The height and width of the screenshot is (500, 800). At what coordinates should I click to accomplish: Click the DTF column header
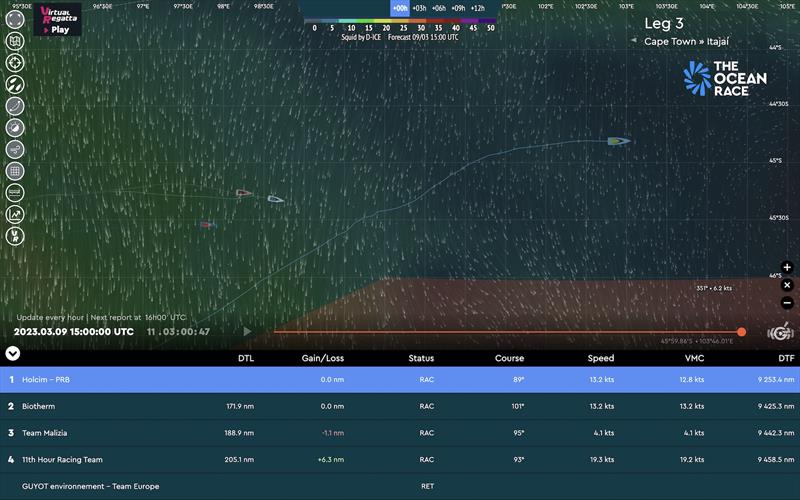(x=786, y=358)
